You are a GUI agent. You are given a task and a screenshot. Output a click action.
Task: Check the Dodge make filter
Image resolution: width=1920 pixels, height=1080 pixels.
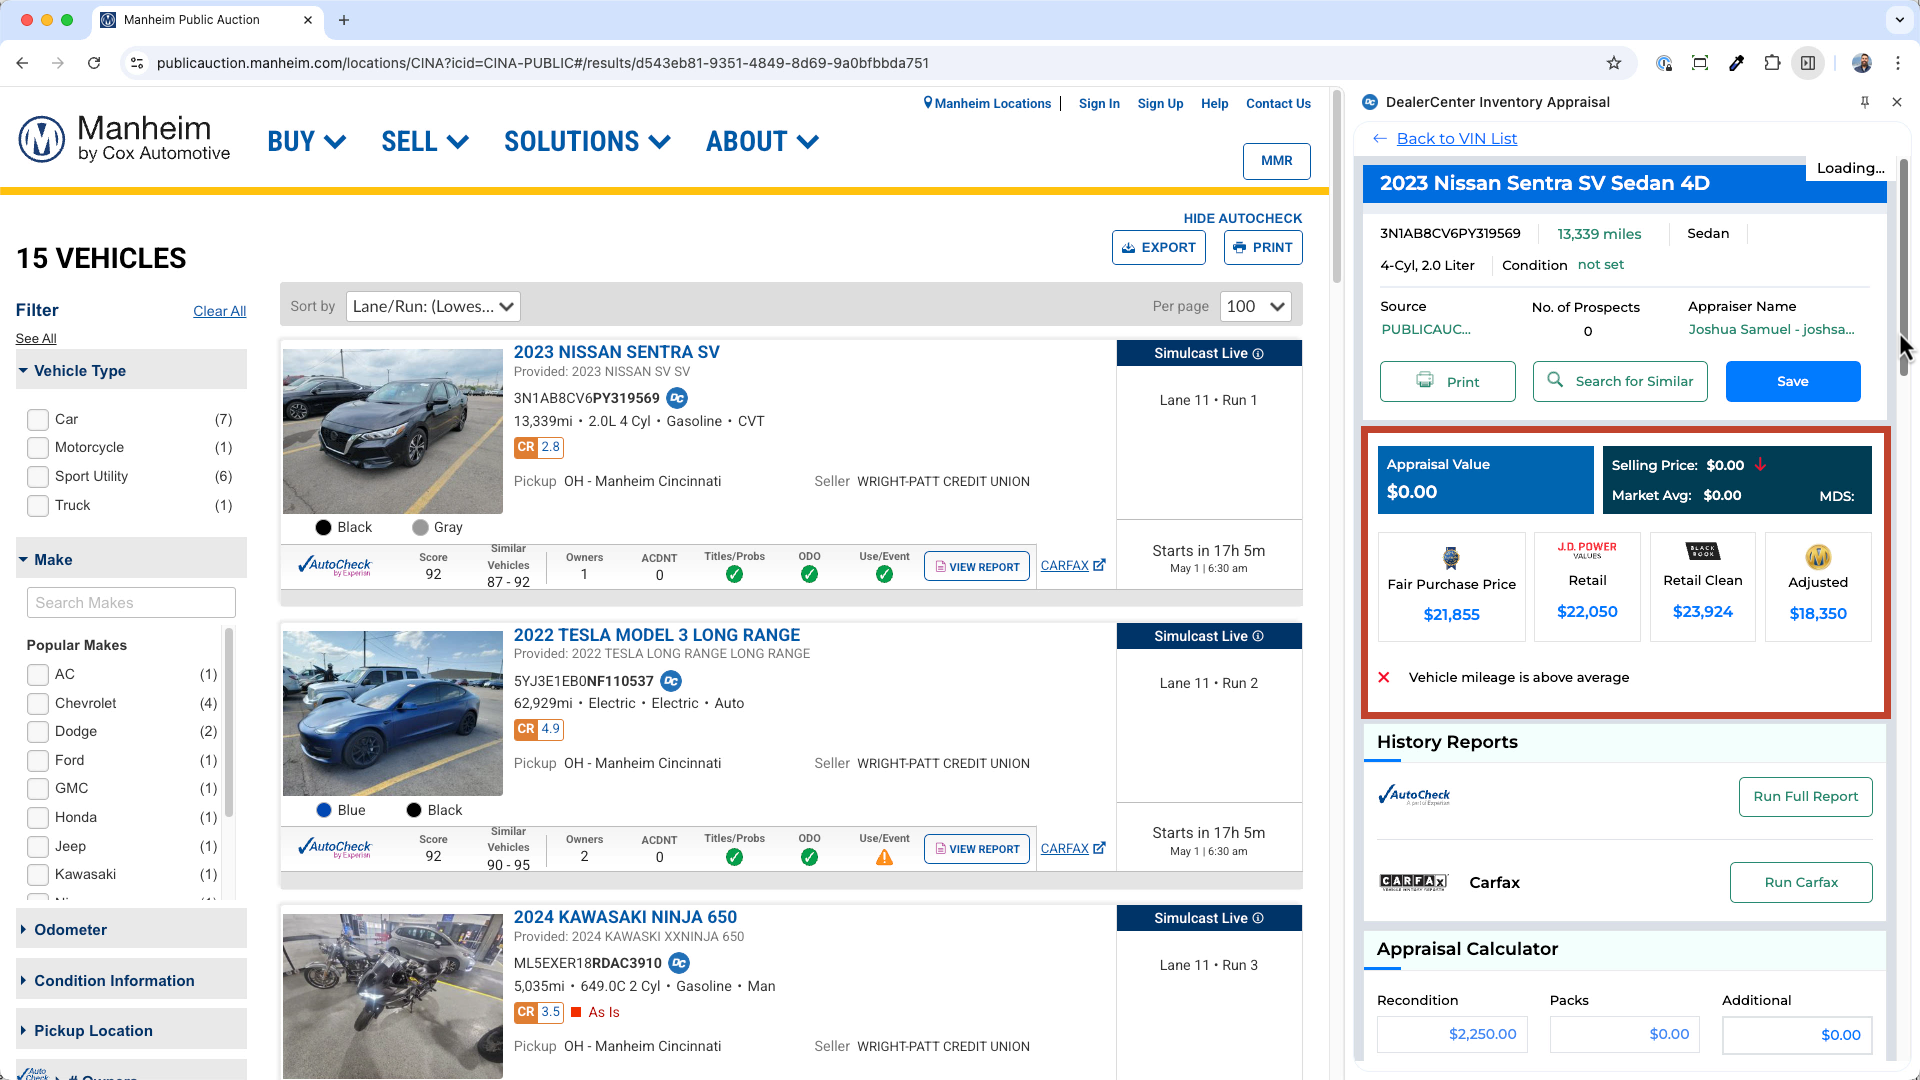[x=38, y=732]
